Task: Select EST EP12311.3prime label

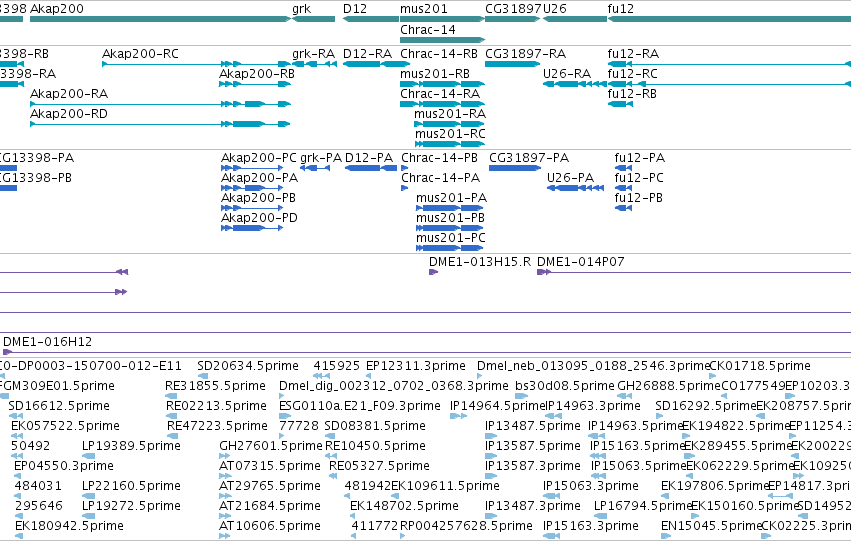Action: point(416,366)
